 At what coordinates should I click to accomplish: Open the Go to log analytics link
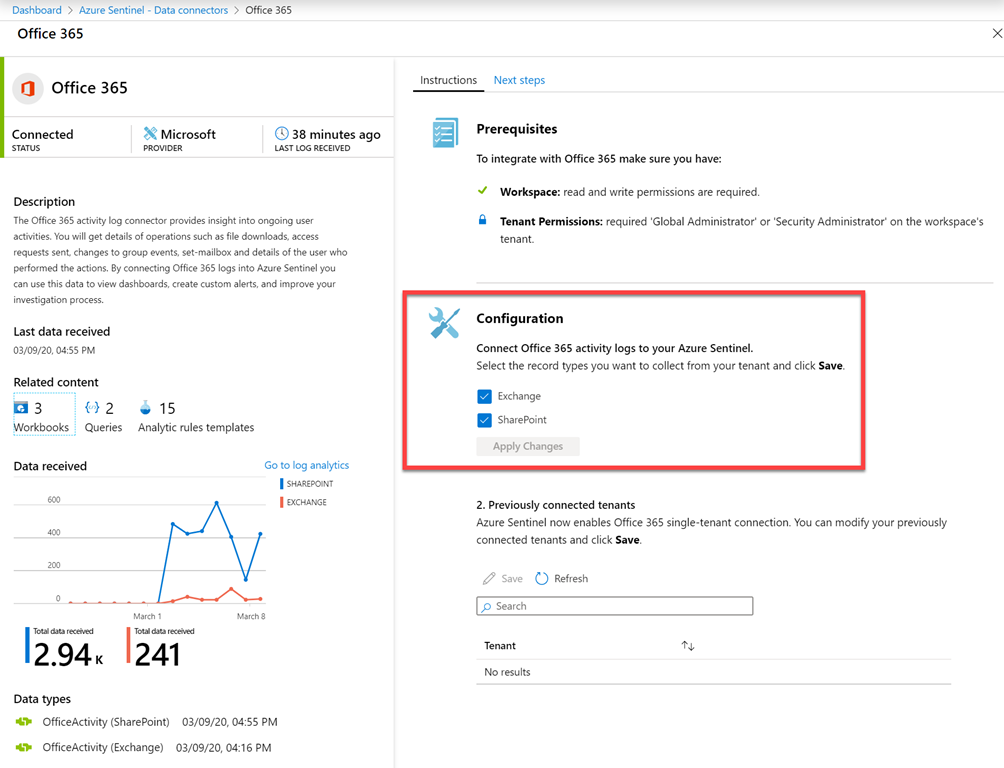point(306,465)
